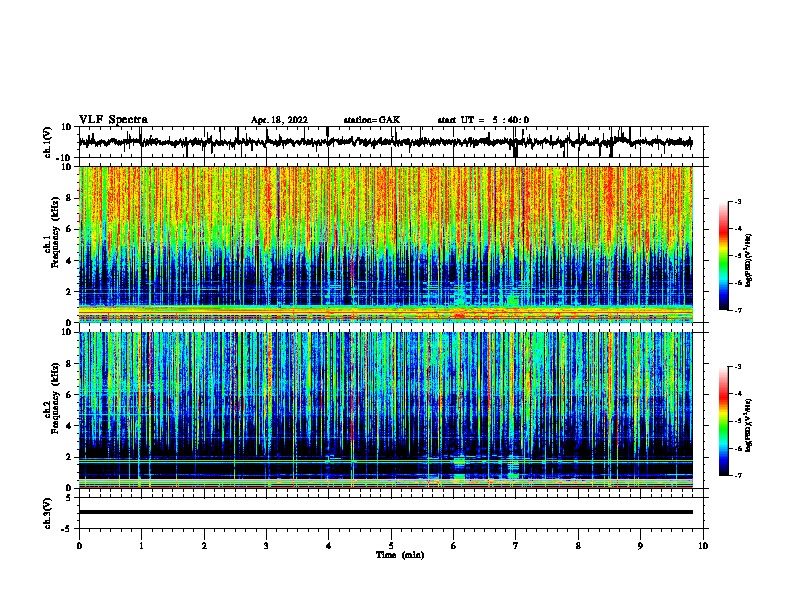The height and width of the screenshot is (612, 792).
Task: Click the "-3" tick on ch.2 color bar
Action: tap(738, 367)
